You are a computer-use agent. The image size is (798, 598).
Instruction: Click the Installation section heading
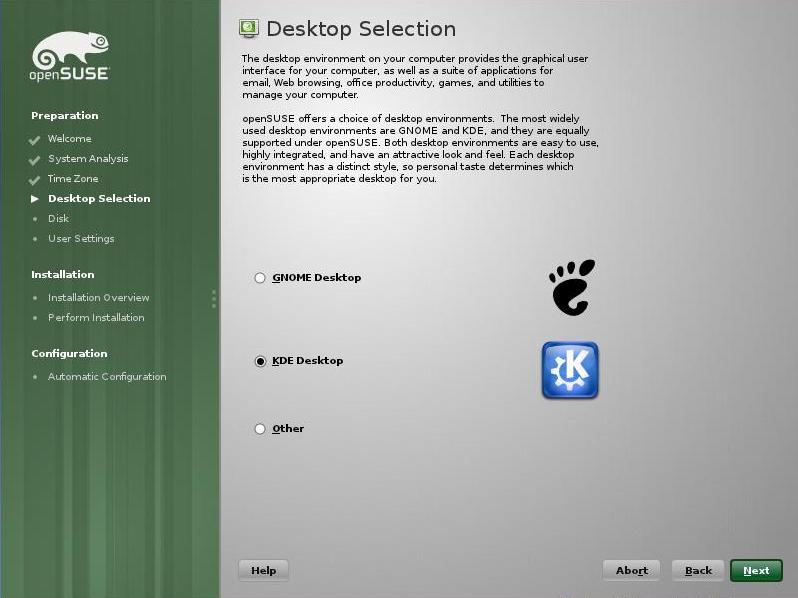tap(63, 274)
